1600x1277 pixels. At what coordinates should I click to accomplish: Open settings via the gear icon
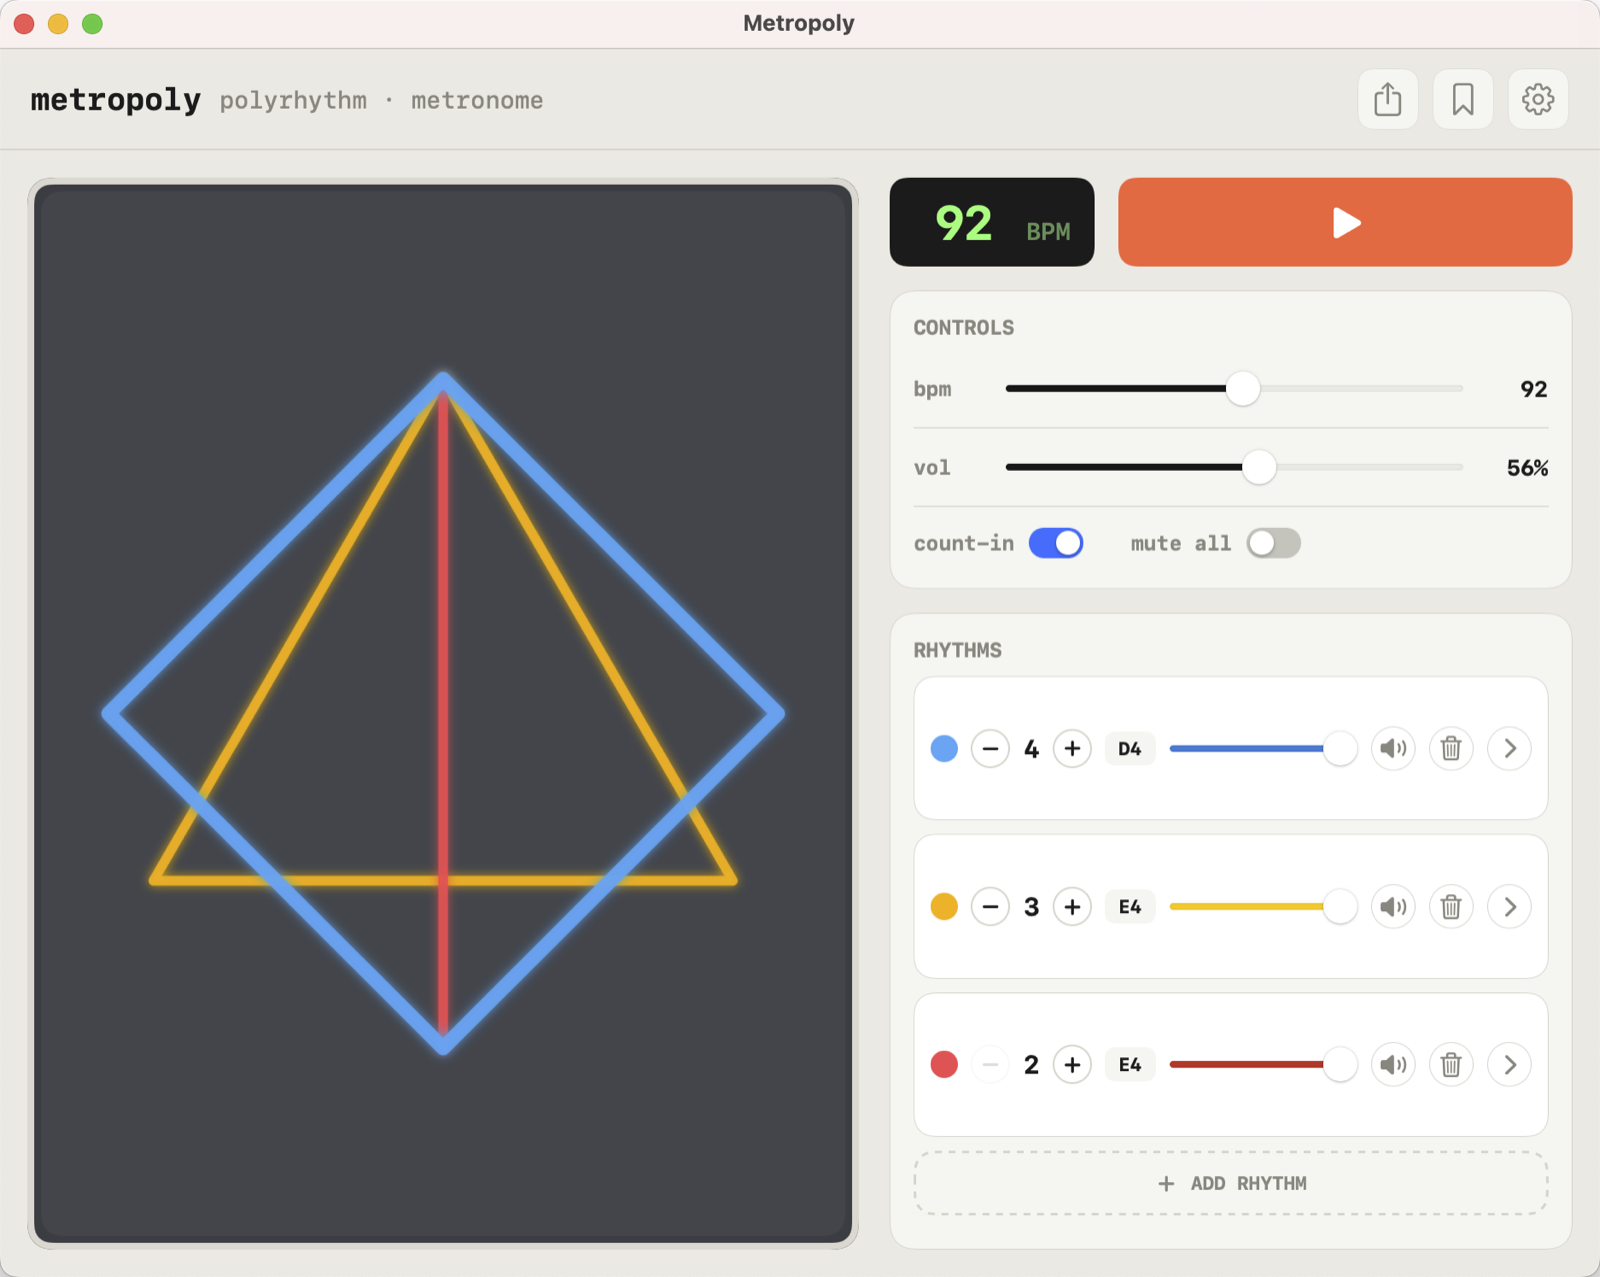pyautogui.click(x=1537, y=99)
